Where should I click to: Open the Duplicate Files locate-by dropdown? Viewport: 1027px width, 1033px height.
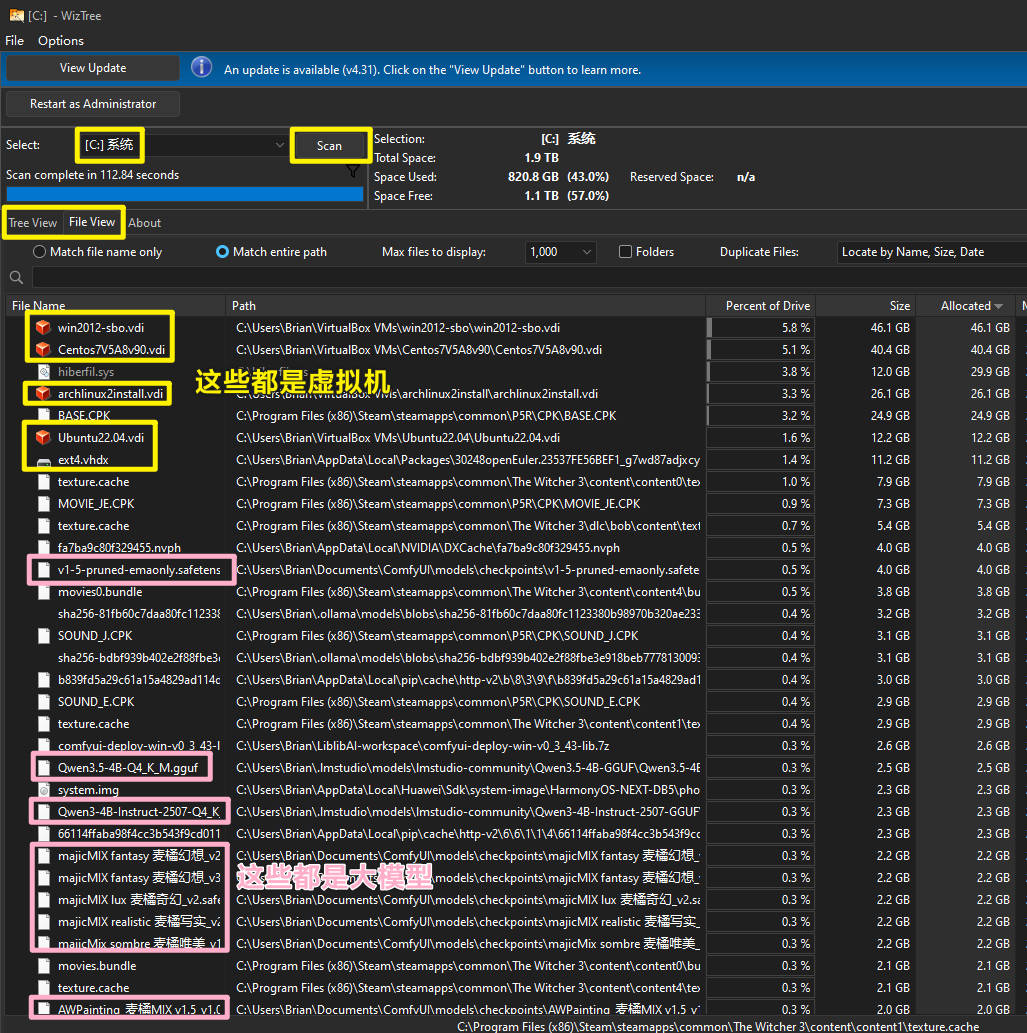pos(931,252)
